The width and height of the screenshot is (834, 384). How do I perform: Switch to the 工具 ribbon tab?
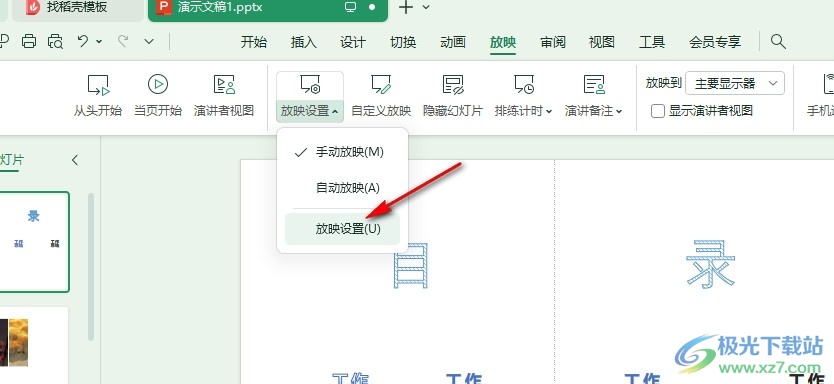point(652,42)
